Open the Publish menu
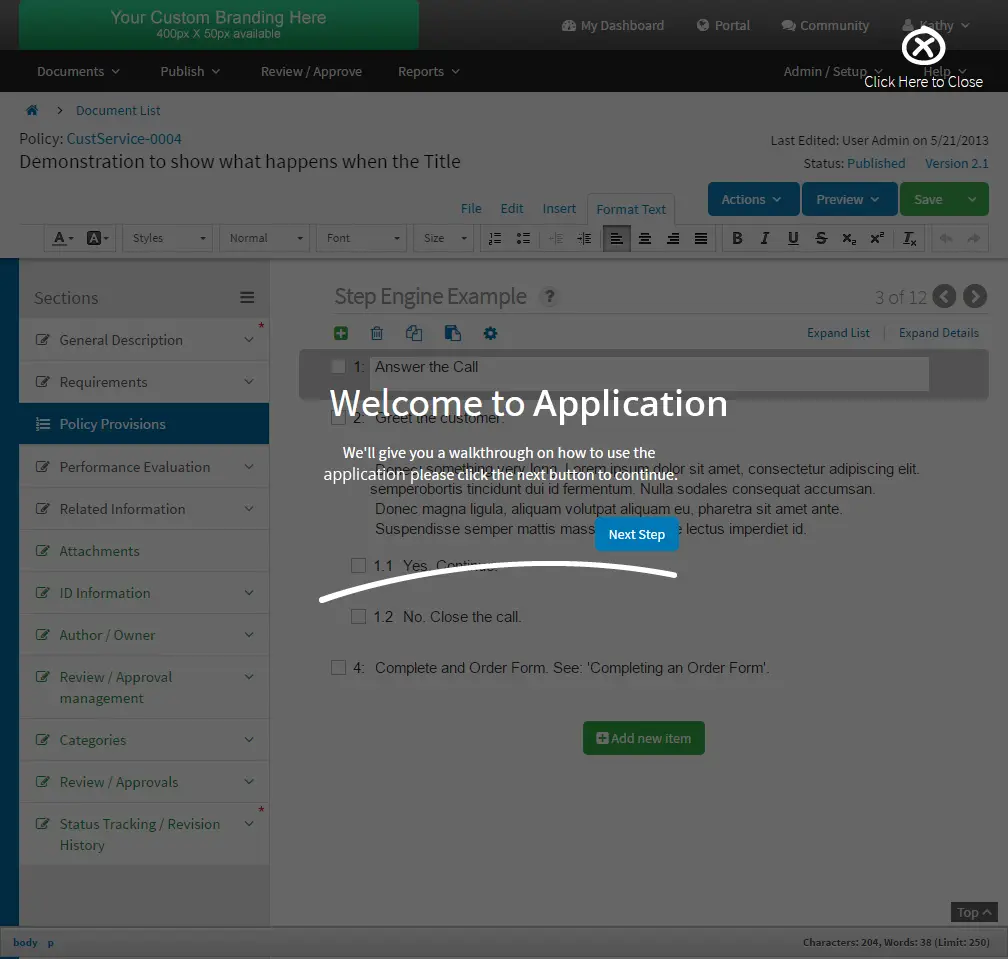 [x=190, y=71]
